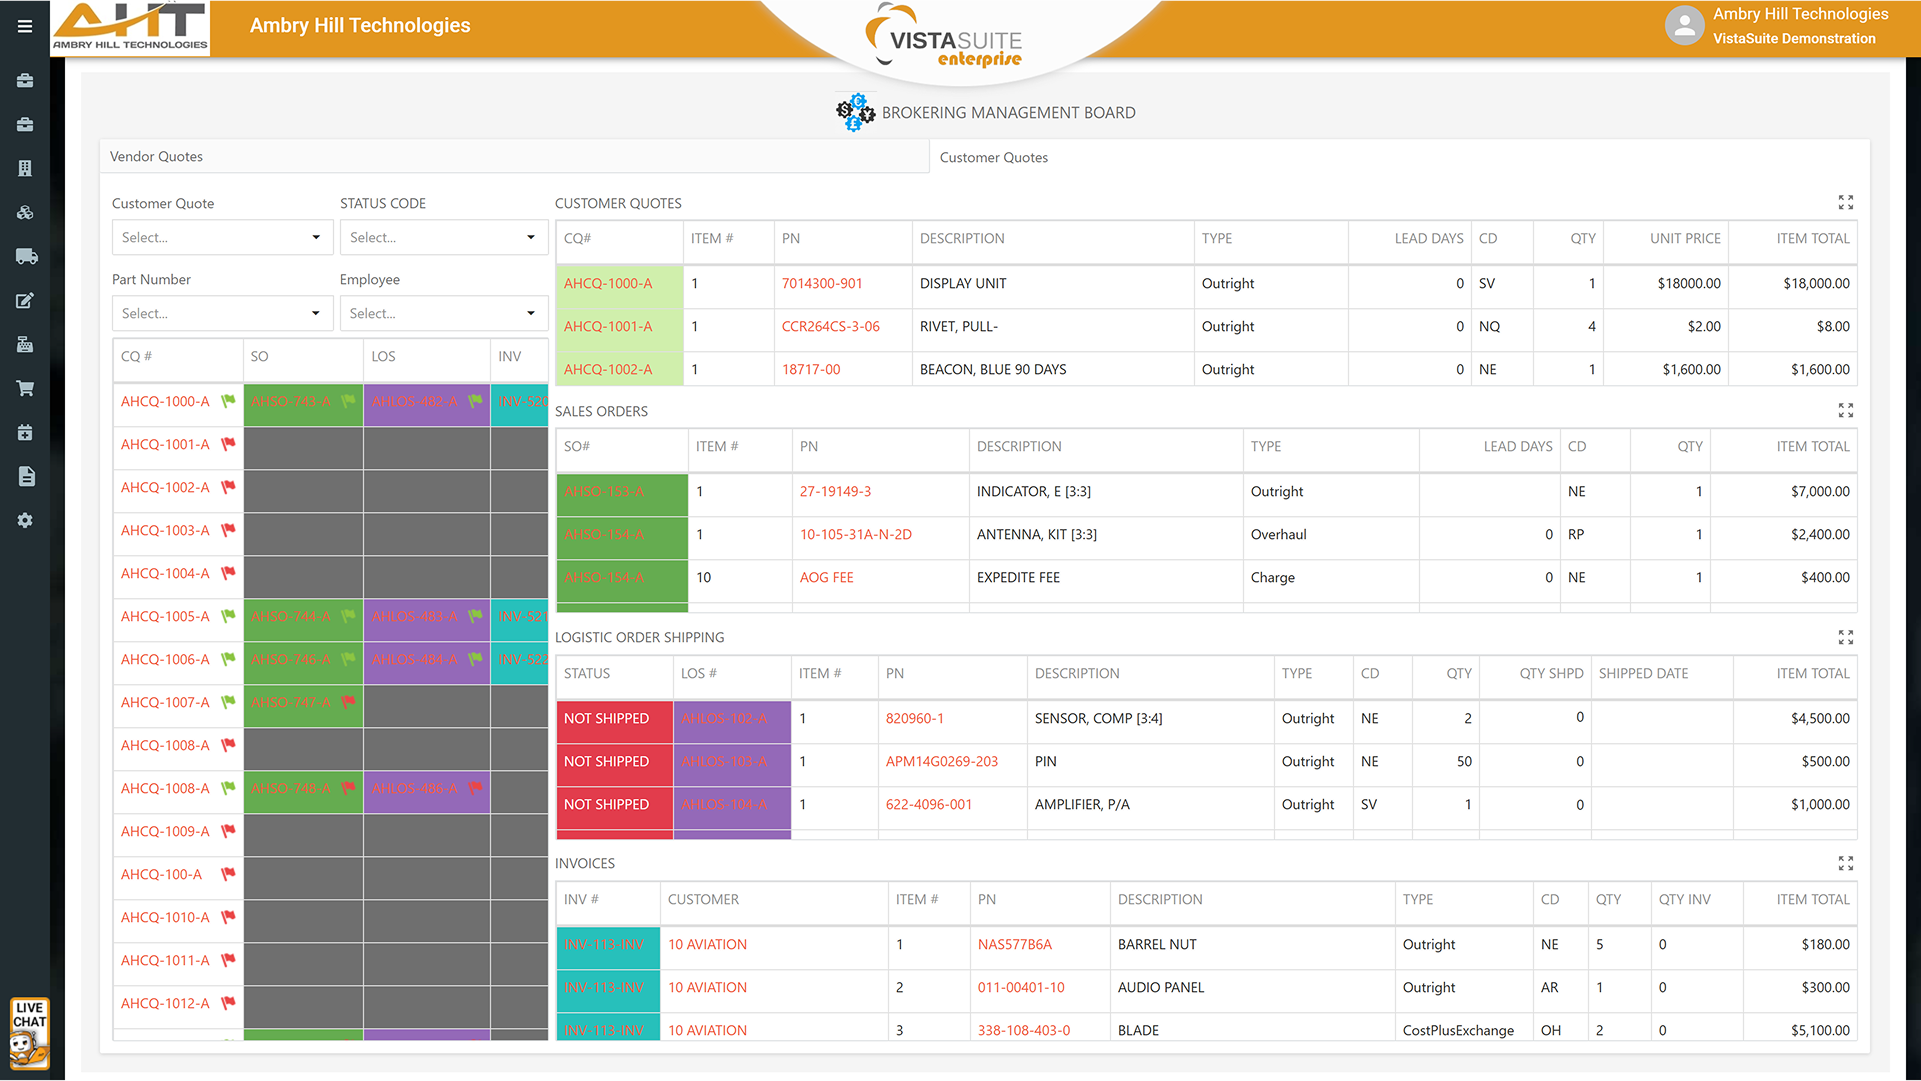
Task: Click the NOT SHIPPED status for AHLOS-102-A
Action: pyautogui.click(x=606, y=719)
